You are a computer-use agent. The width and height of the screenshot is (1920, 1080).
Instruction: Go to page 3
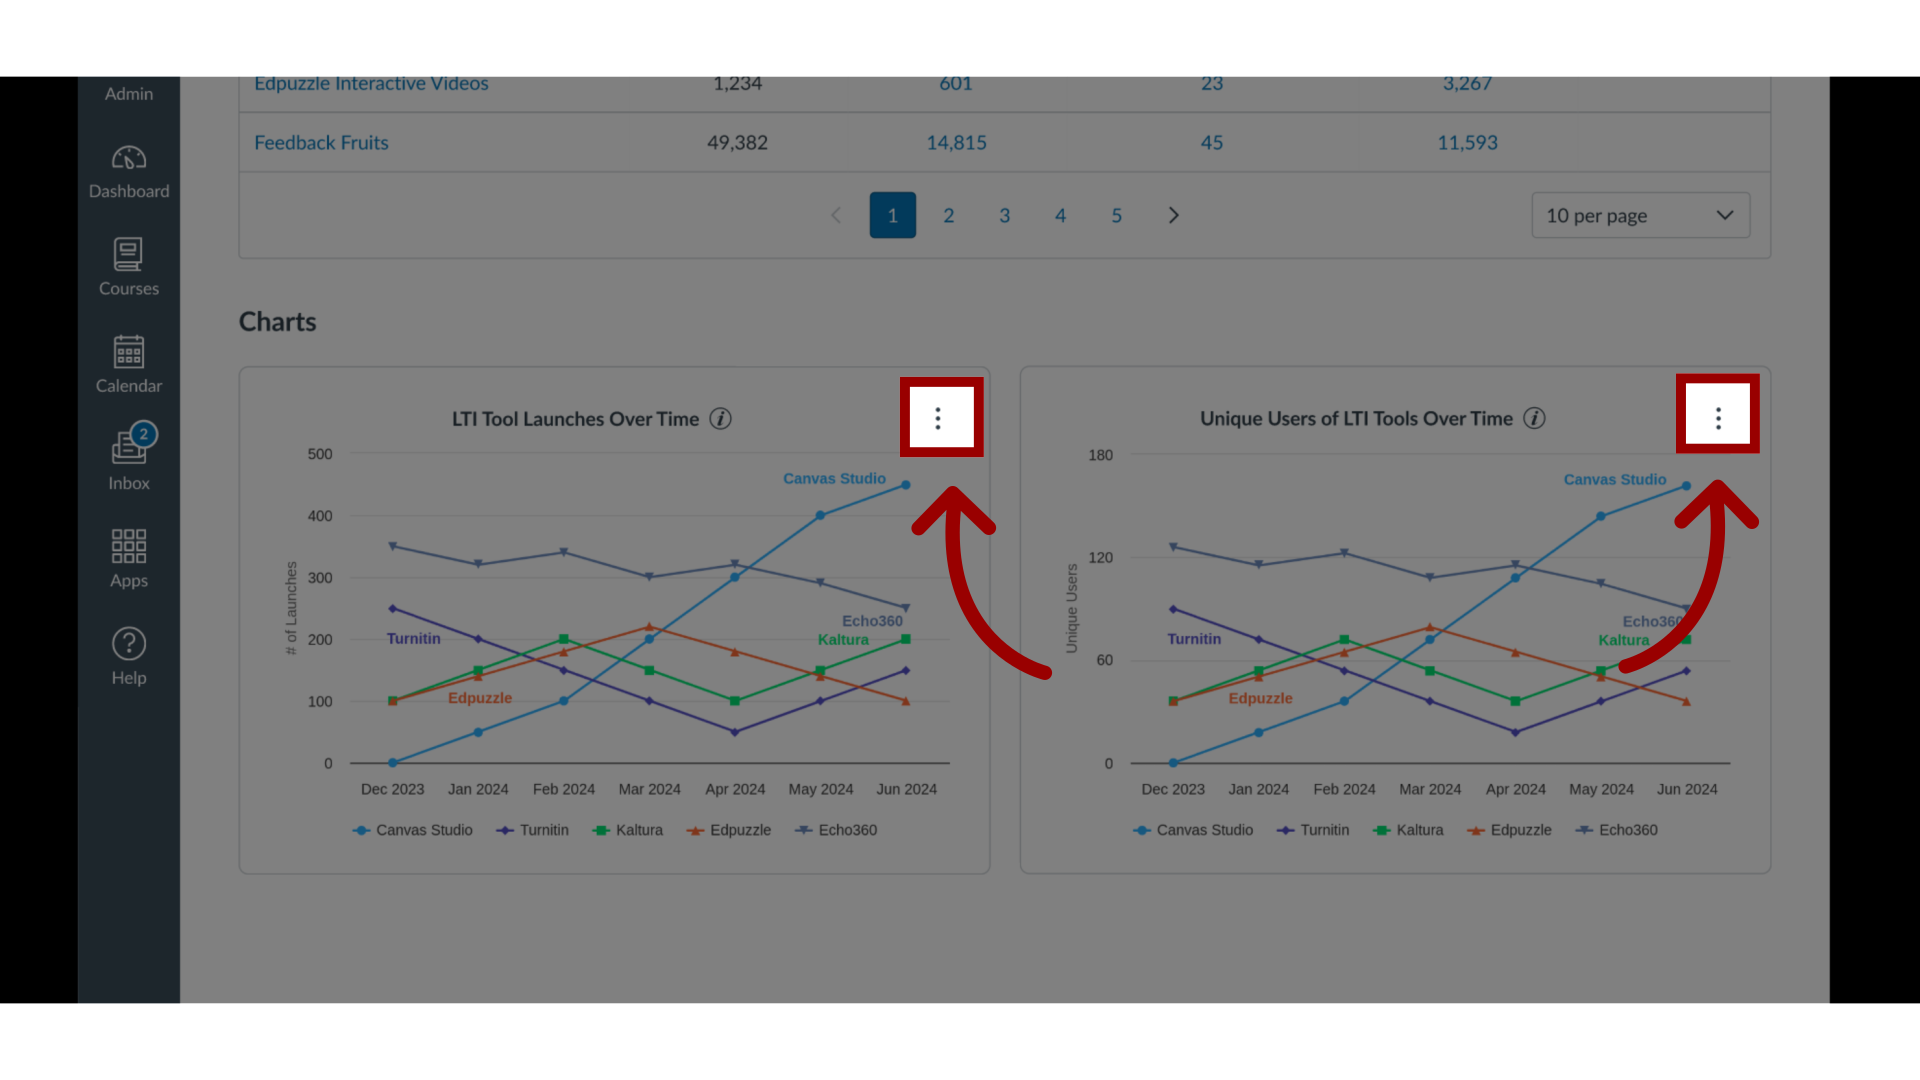click(1005, 215)
